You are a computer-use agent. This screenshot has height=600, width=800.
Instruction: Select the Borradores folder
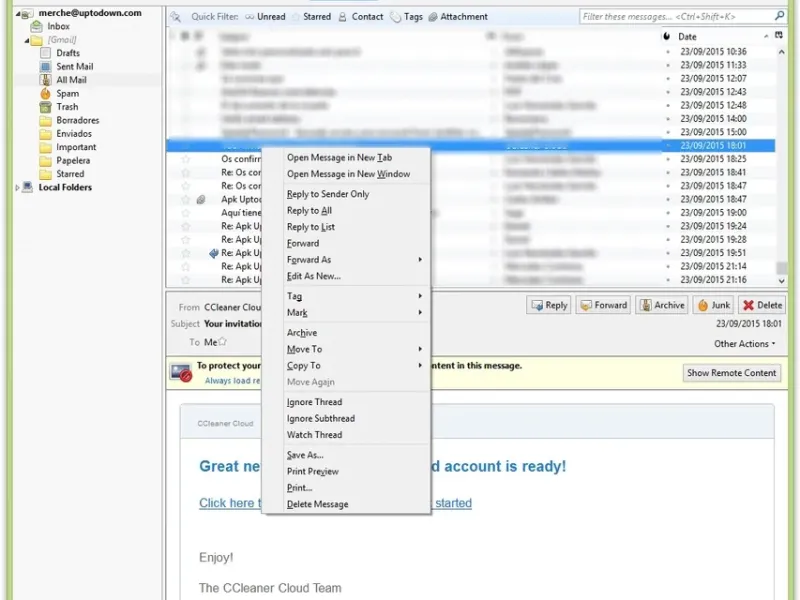click(78, 120)
